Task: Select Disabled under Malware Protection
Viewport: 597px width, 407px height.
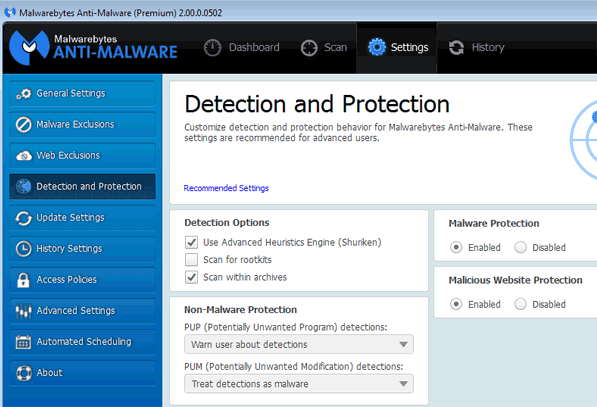Action: 520,247
